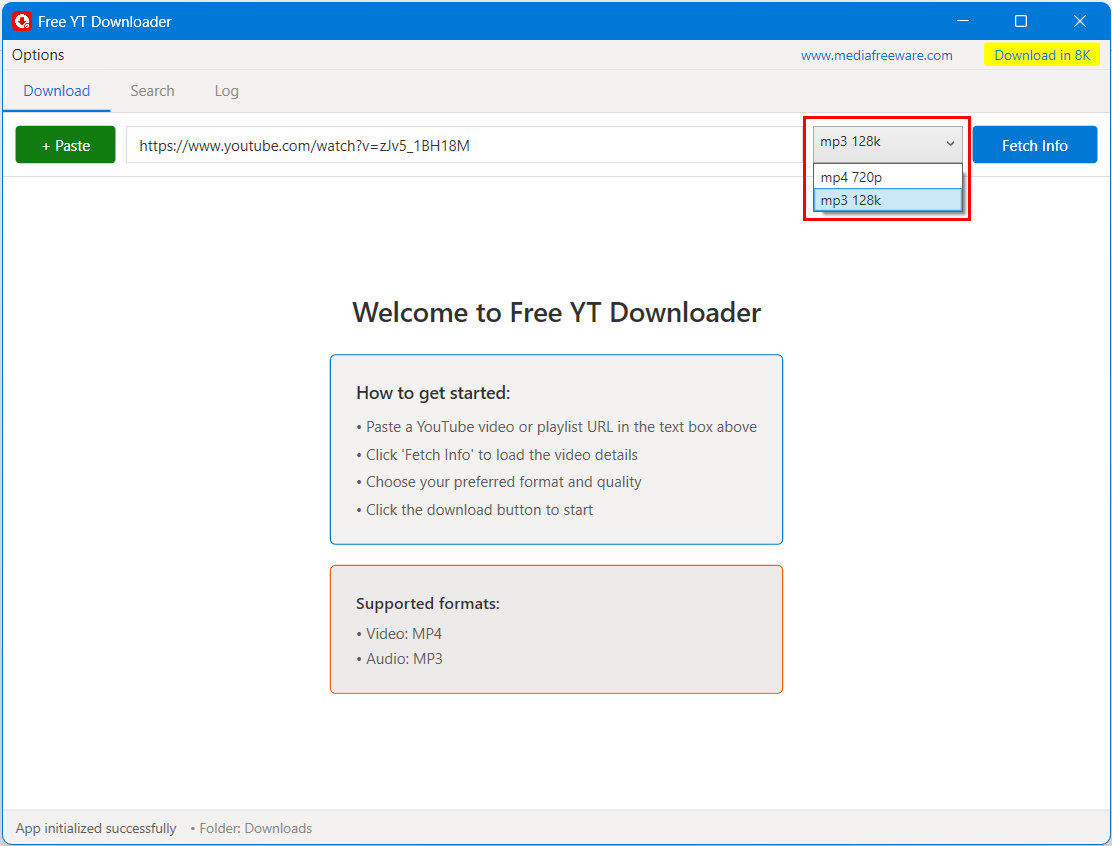Click the Supported formats panel
Viewport: 1112px width, 846px height.
tap(556, 629)
